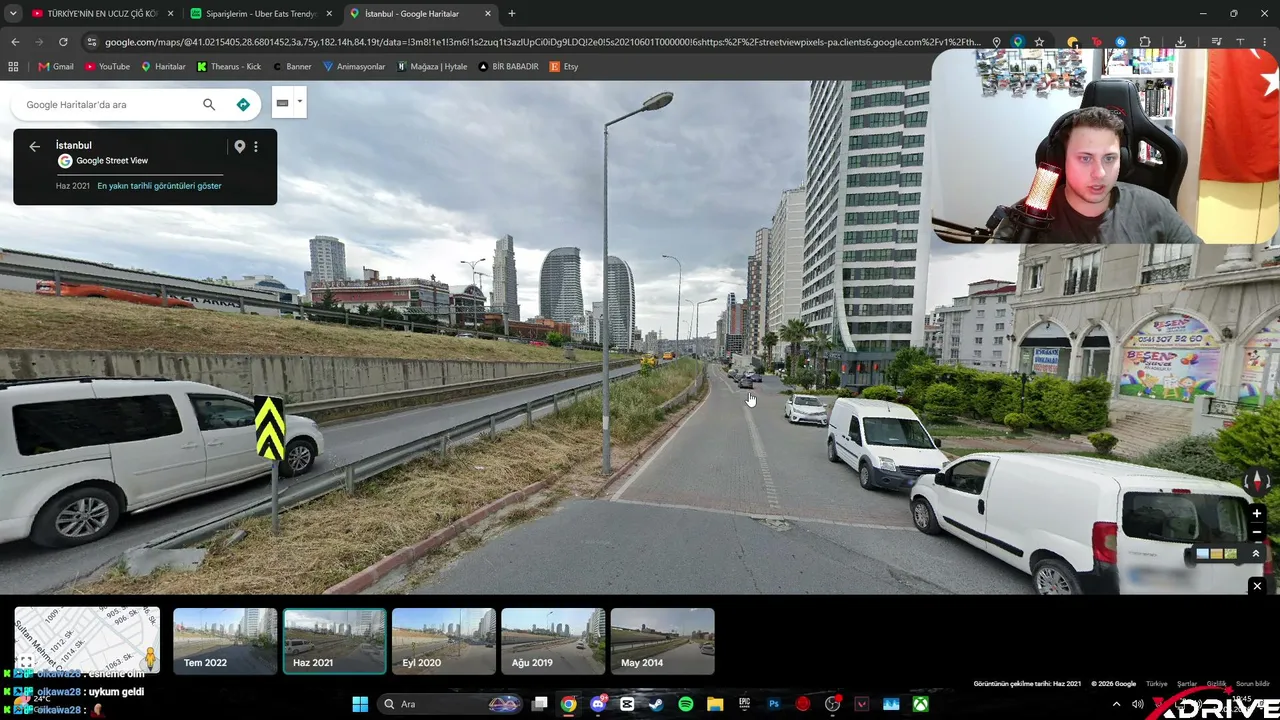Switch to the Siparişlerim - Uber Eats tab
Screen dimensions: 1280x720
(x=262, y=14)
